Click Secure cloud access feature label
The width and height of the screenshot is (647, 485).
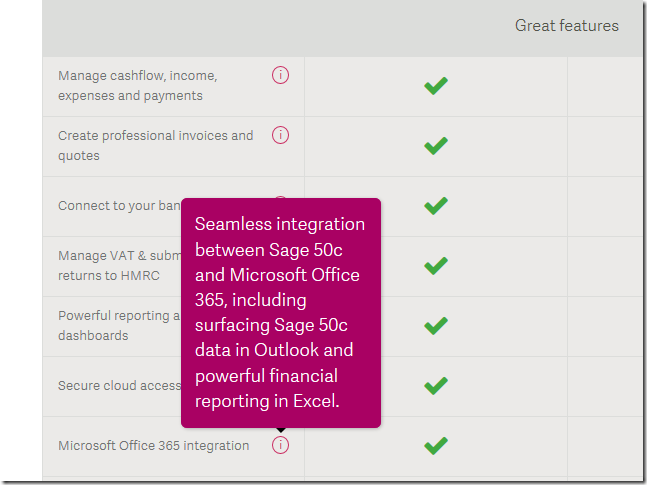tap(119, 386)
